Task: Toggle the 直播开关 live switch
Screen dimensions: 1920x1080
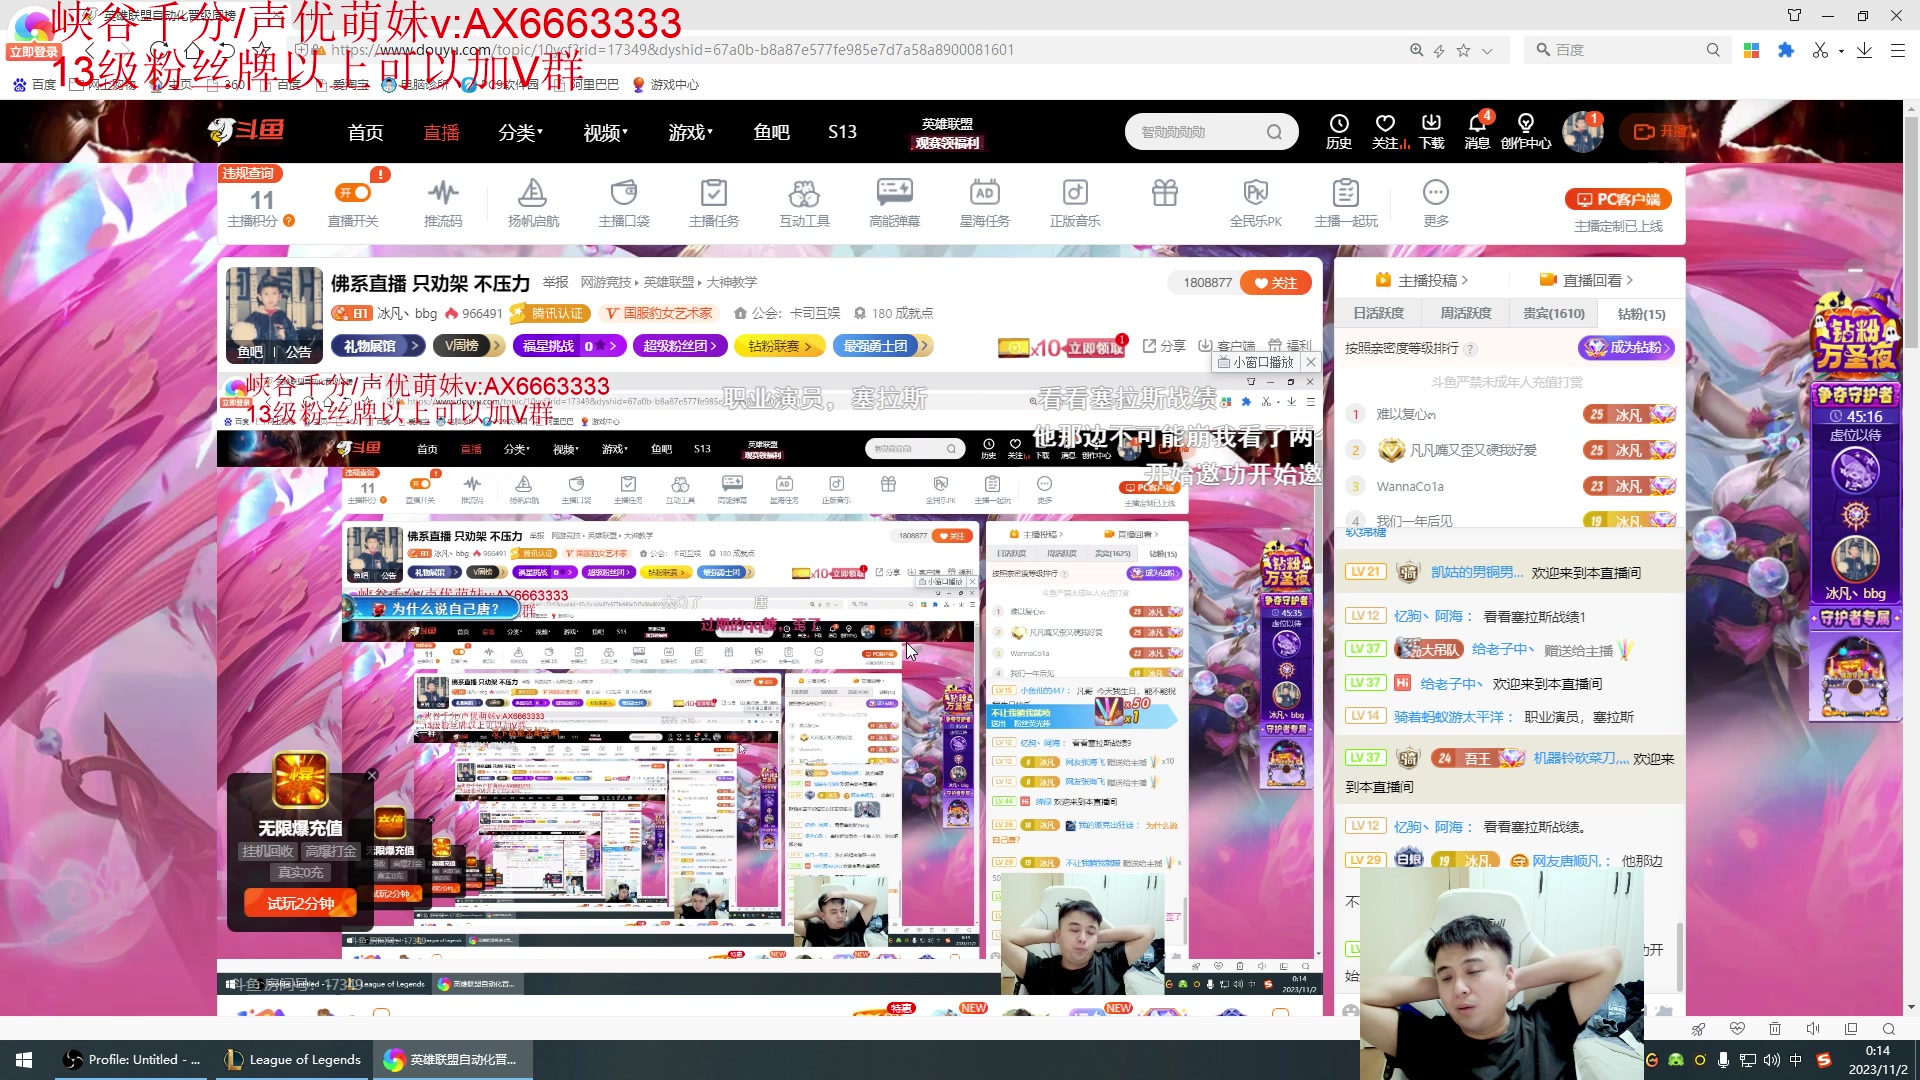Action: (x=353, y=193)
